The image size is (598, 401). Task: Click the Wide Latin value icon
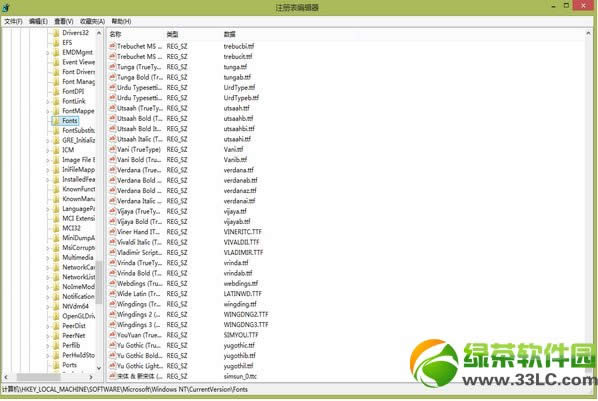pos(113,293)
